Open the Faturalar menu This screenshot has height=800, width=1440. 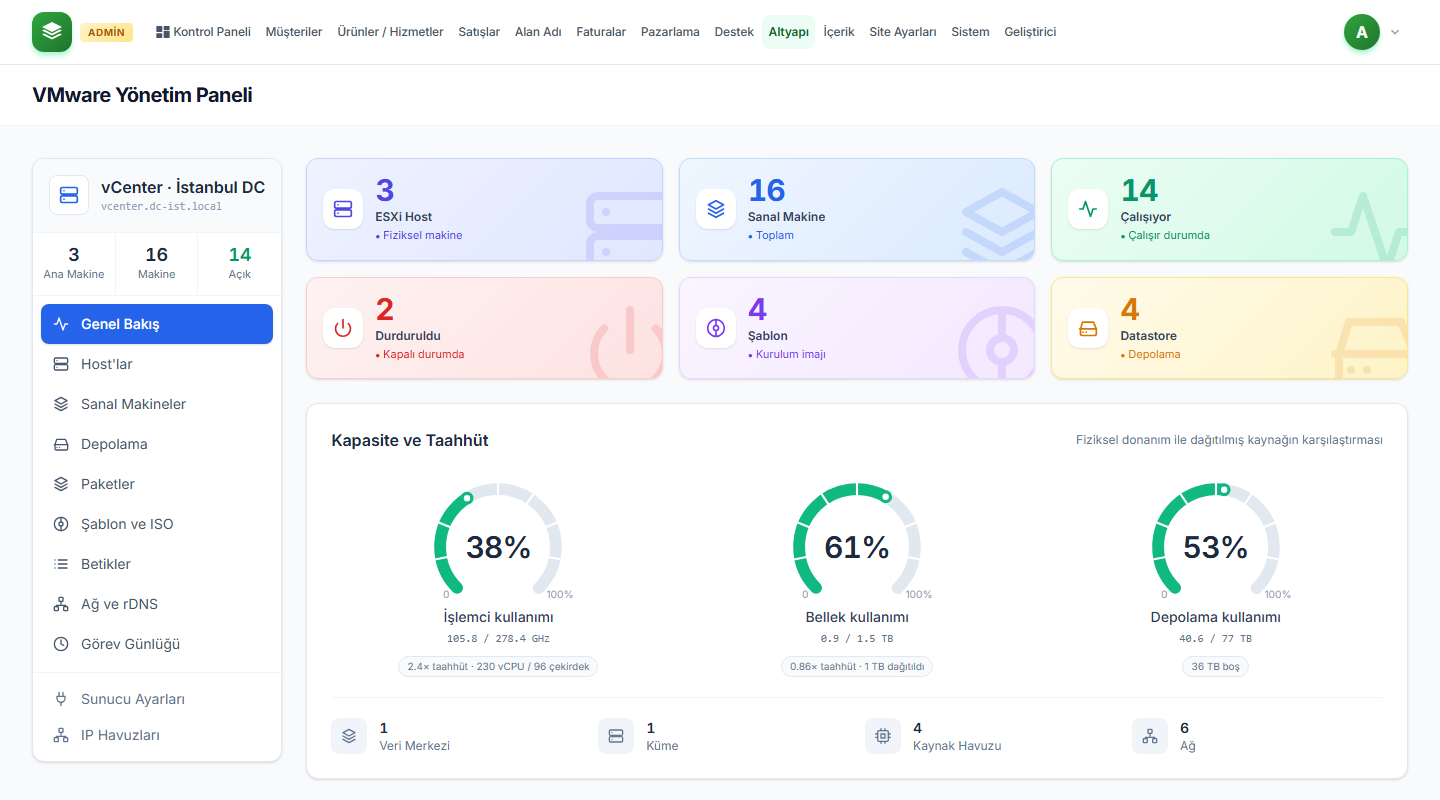pyautogui.click(x=601, y=32)
